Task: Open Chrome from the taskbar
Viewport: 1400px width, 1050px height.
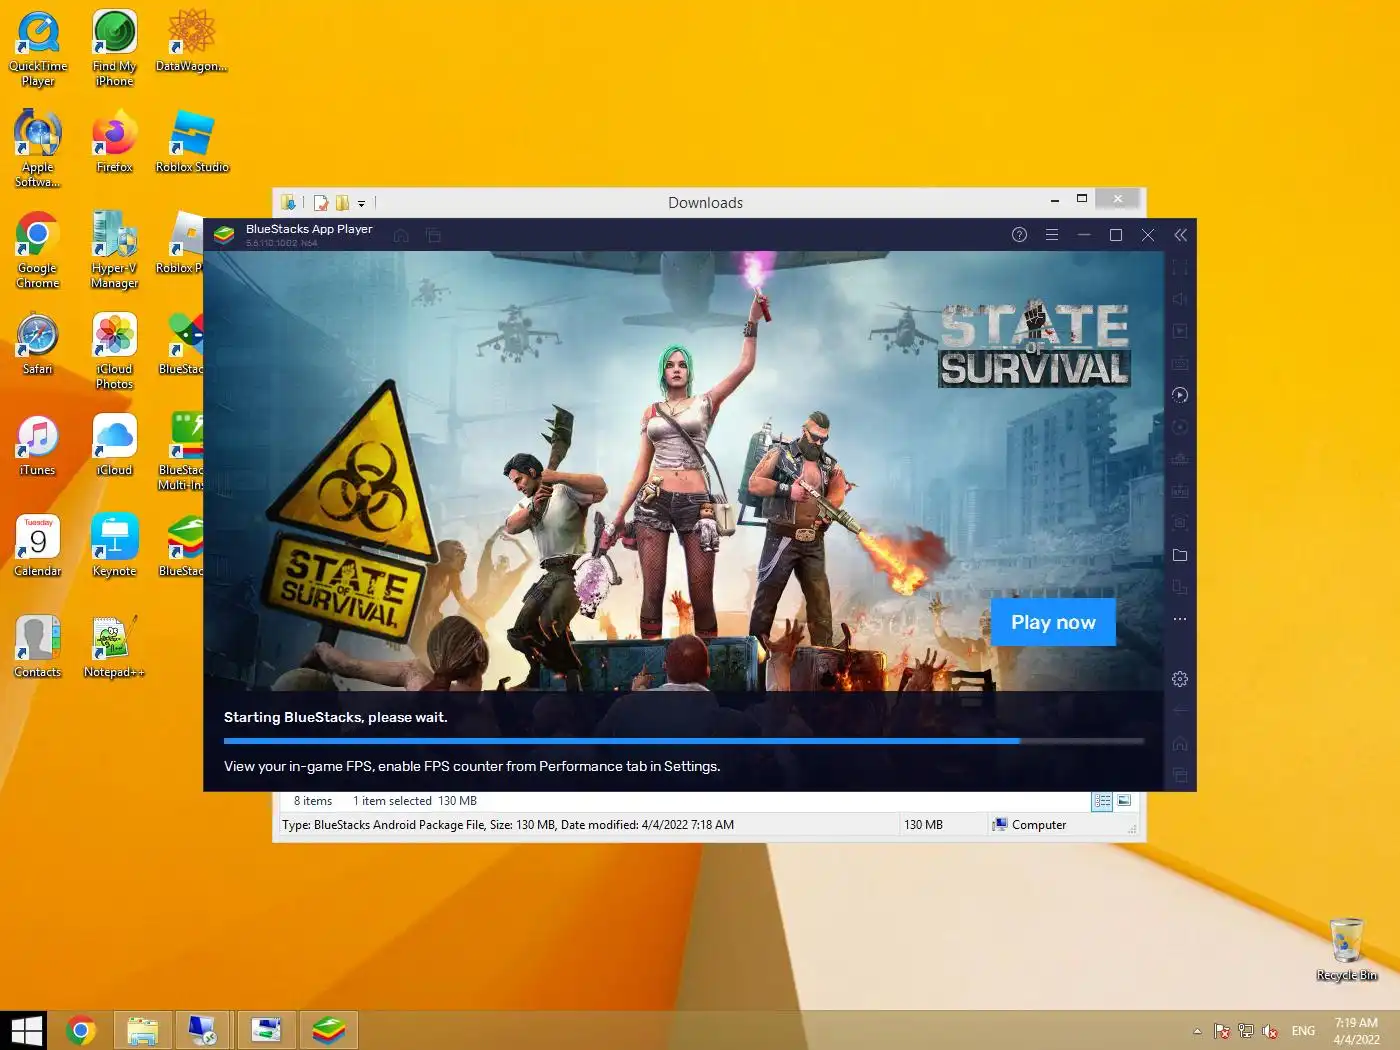Action: coord(81,1030)
